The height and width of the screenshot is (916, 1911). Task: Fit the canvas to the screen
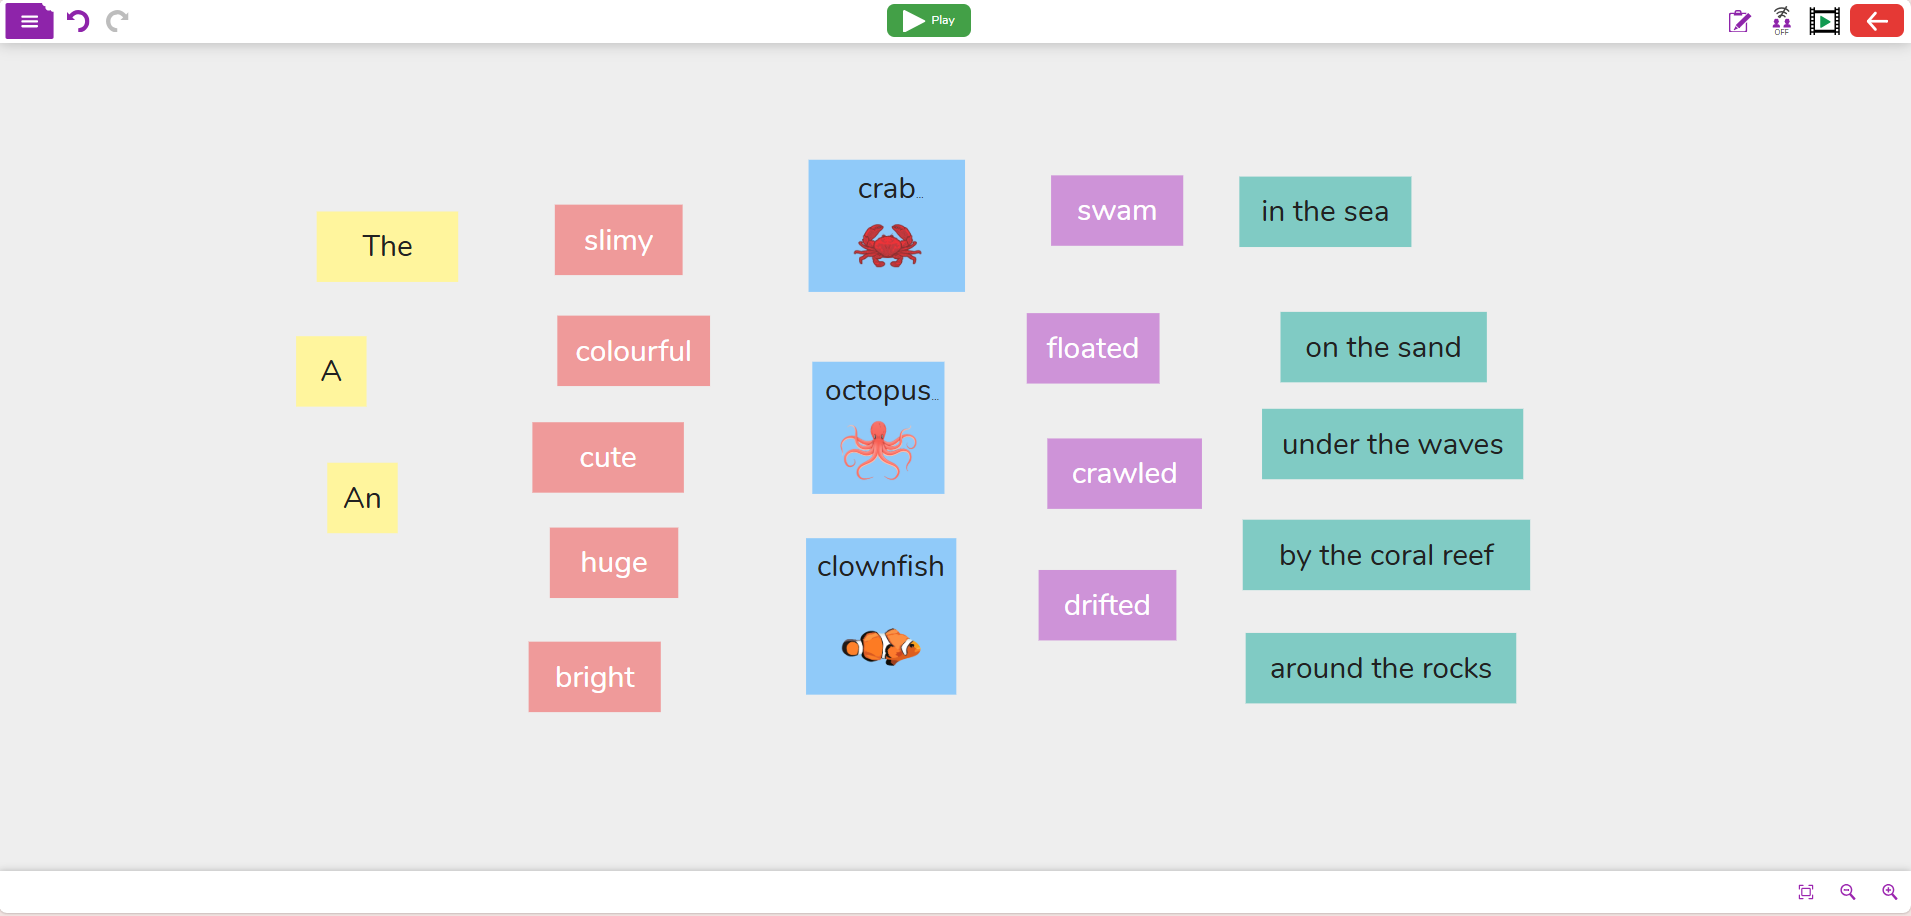click(1808, 892)
